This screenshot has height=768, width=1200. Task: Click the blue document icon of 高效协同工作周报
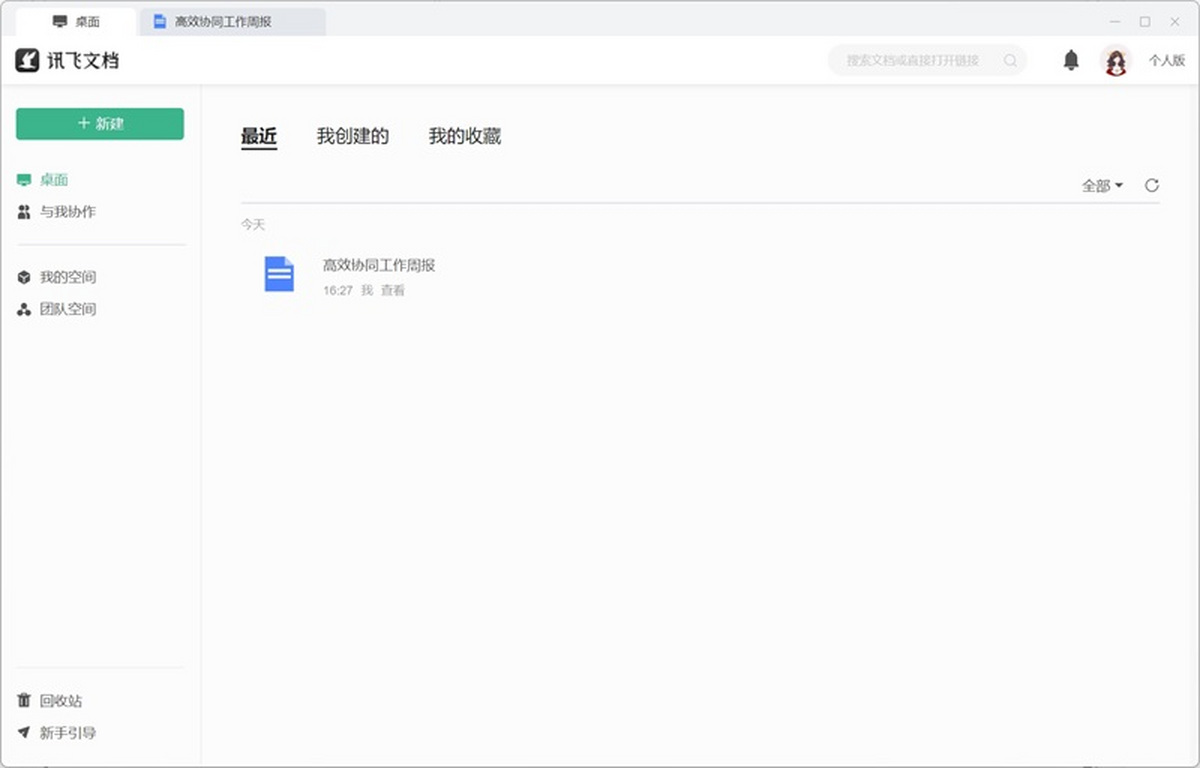(279, 274)
